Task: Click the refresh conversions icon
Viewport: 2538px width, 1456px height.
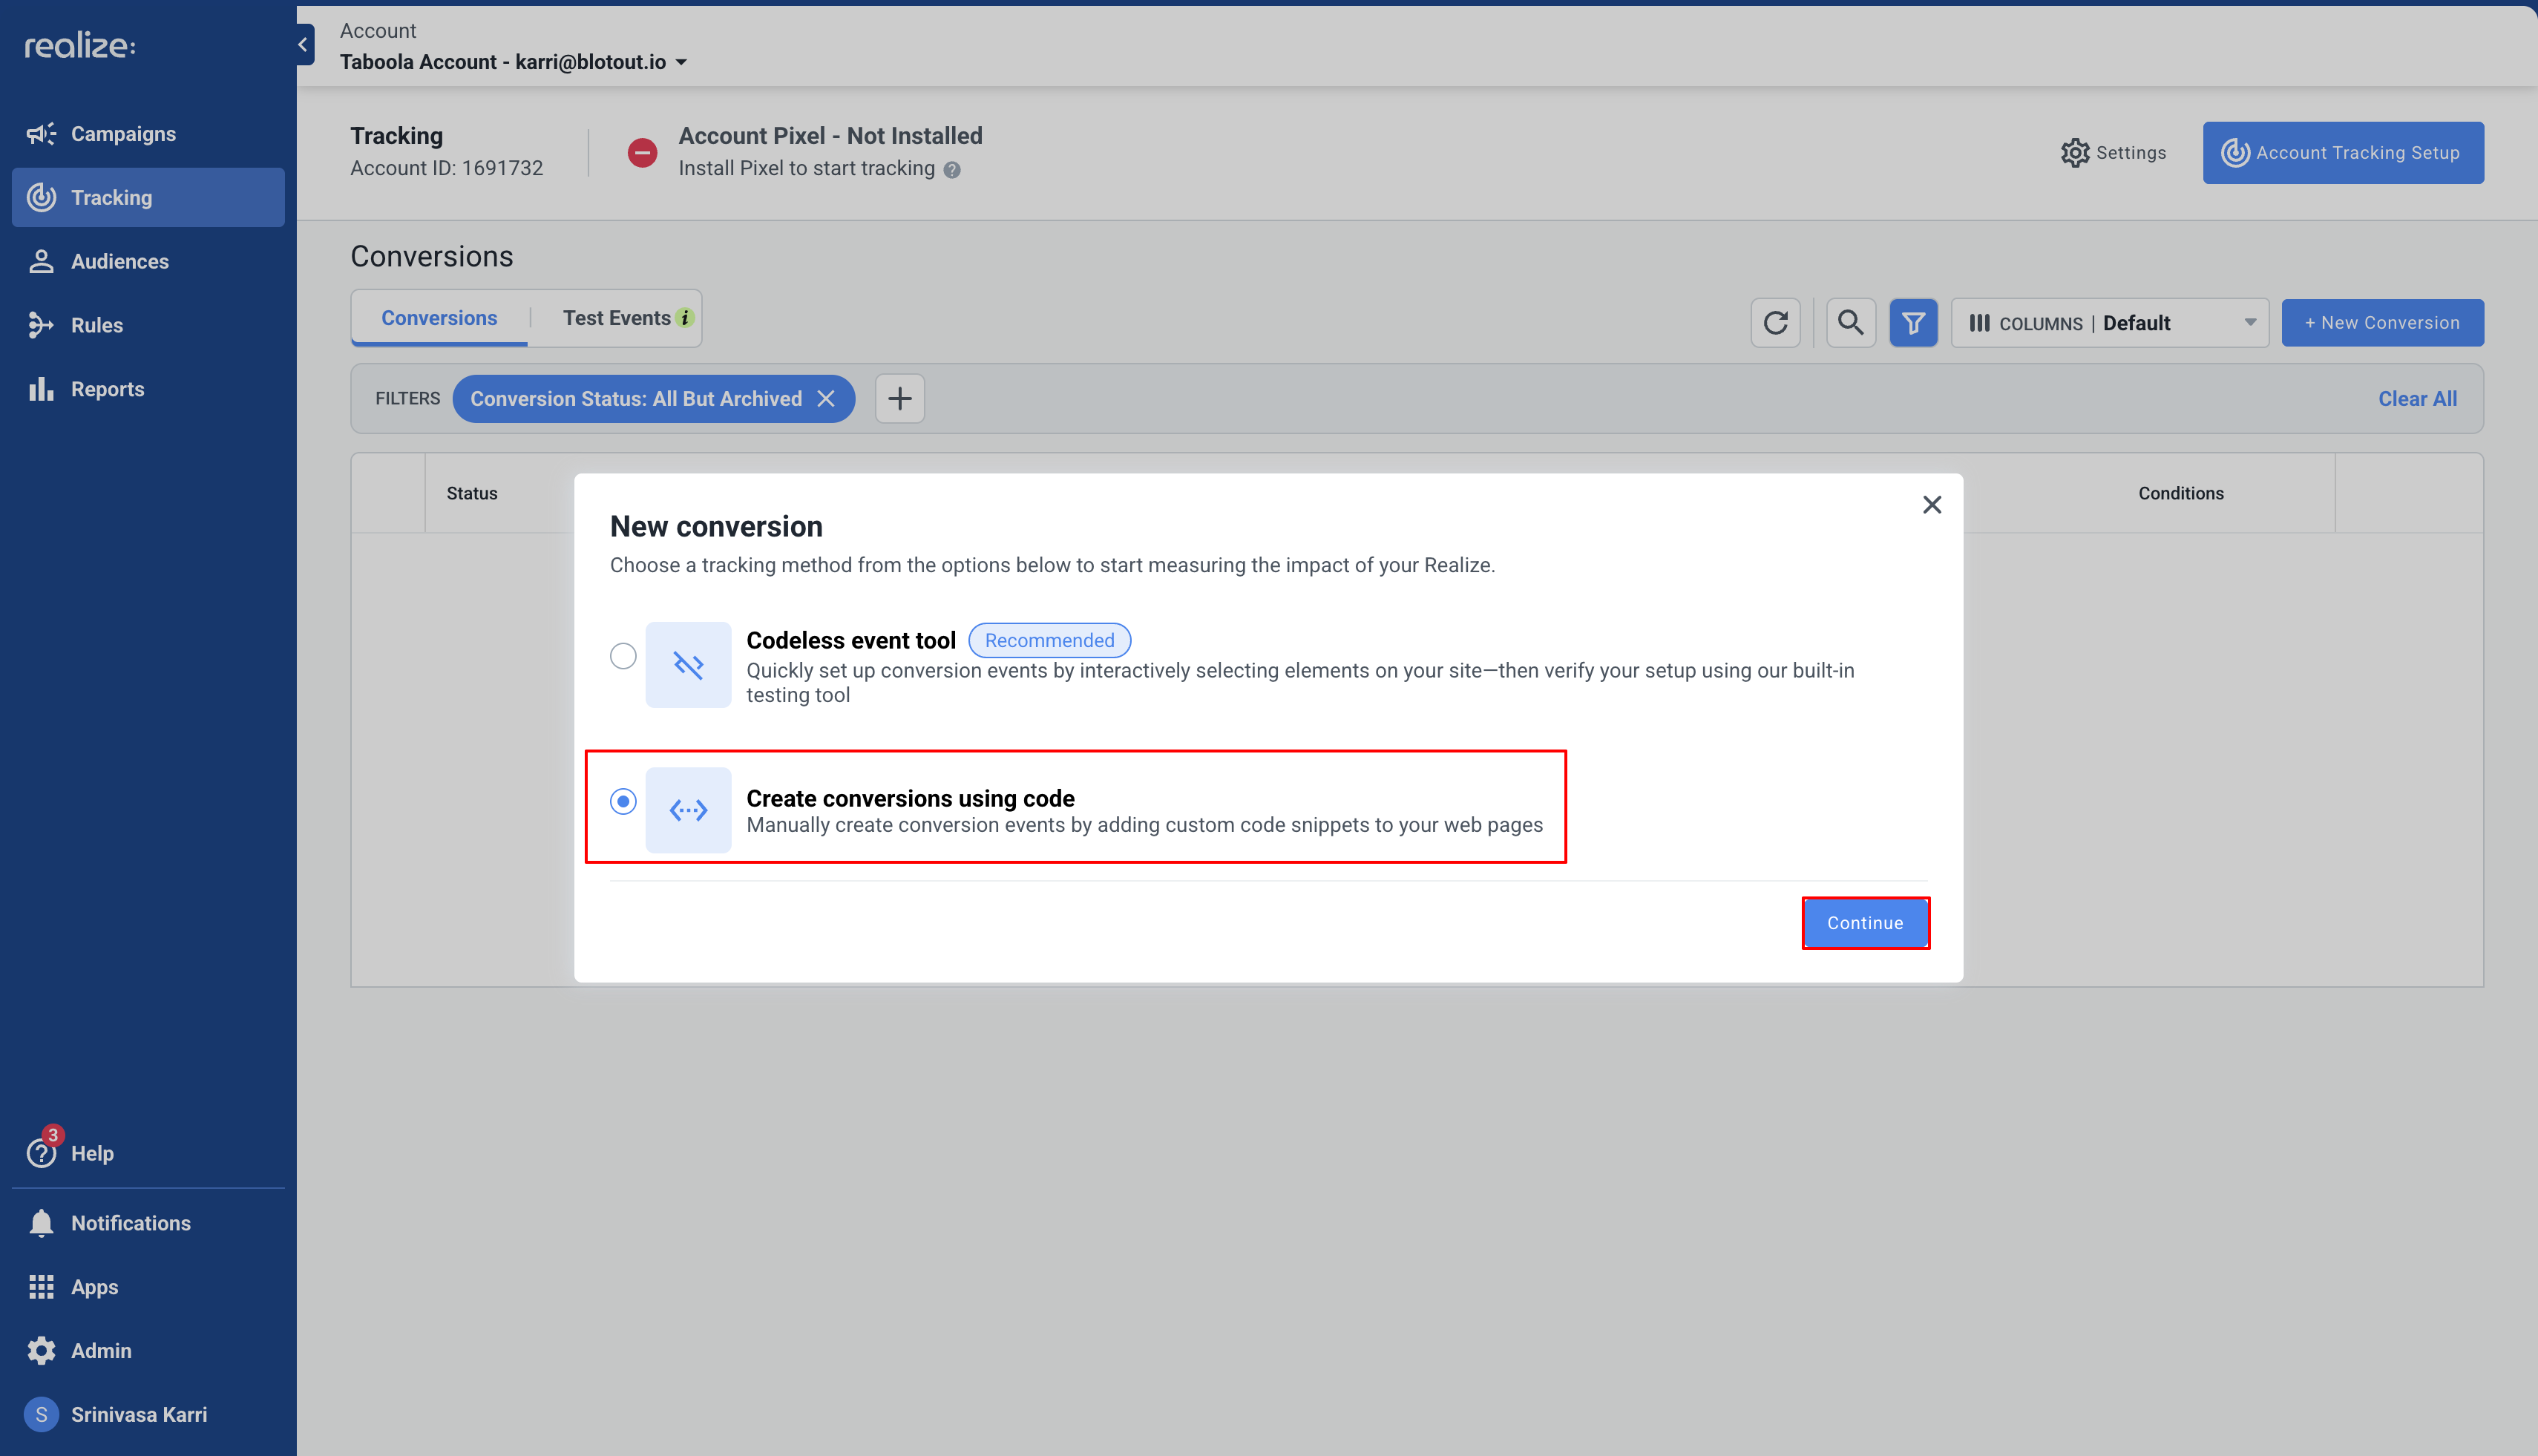Action: pyautogui.click(x=1775, y=323)
